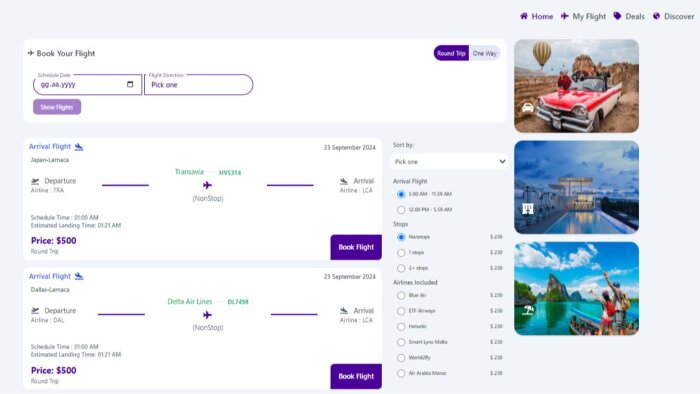Viewport: 700px width, 394px height.
Task: Click Airlines Included heading
Action: point(415,282)
